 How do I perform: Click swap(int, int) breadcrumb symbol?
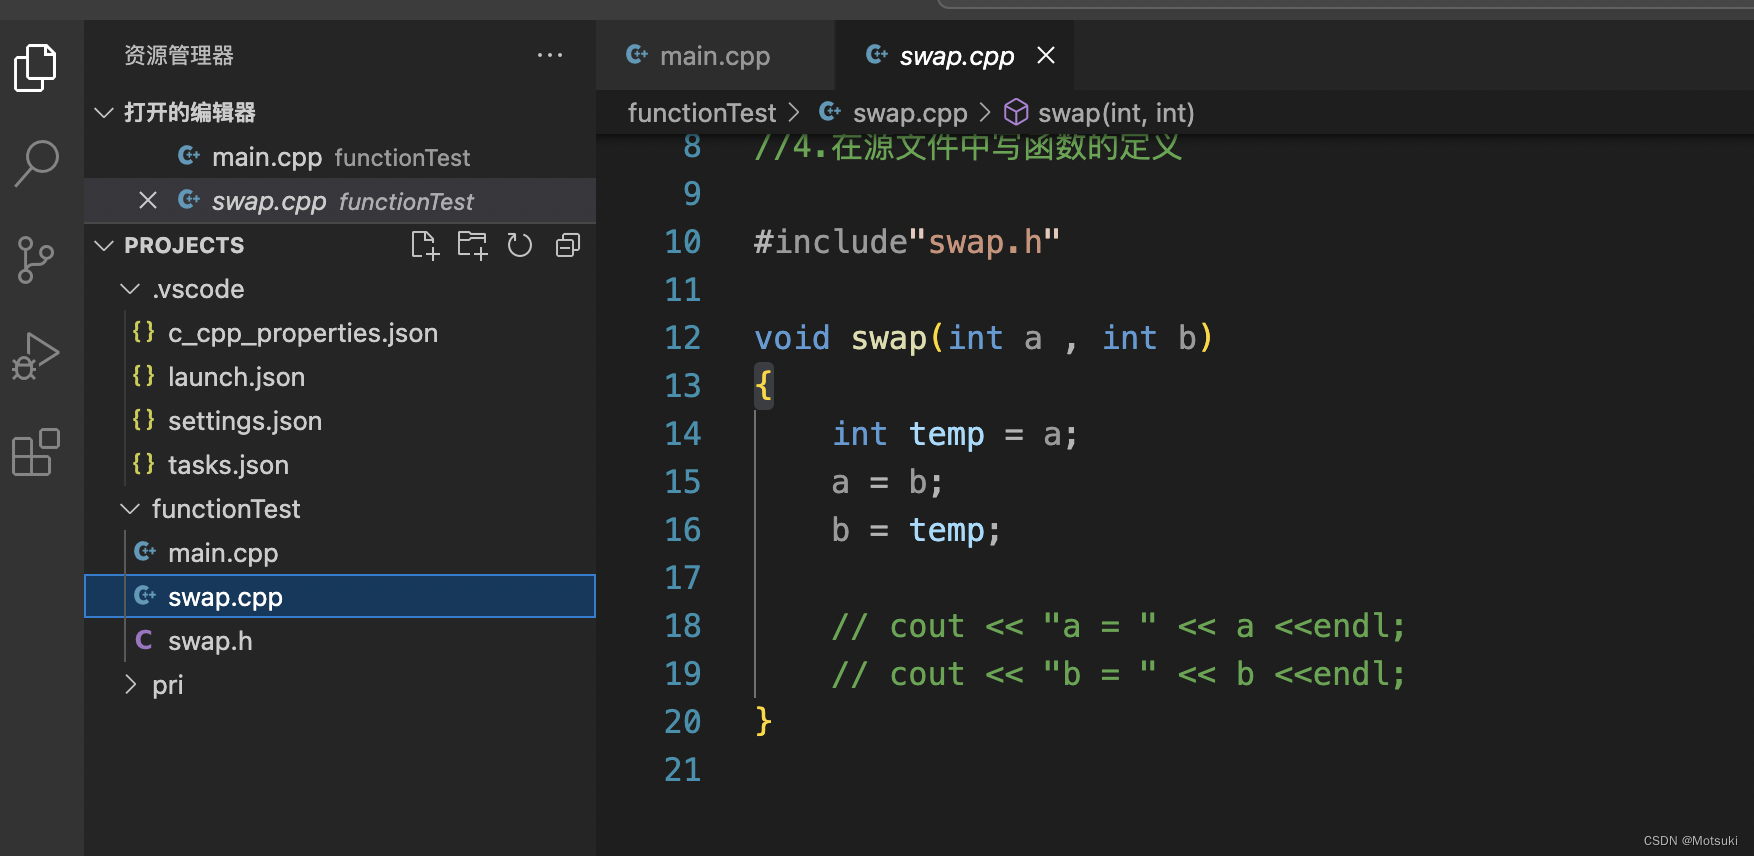point(1116,113)
